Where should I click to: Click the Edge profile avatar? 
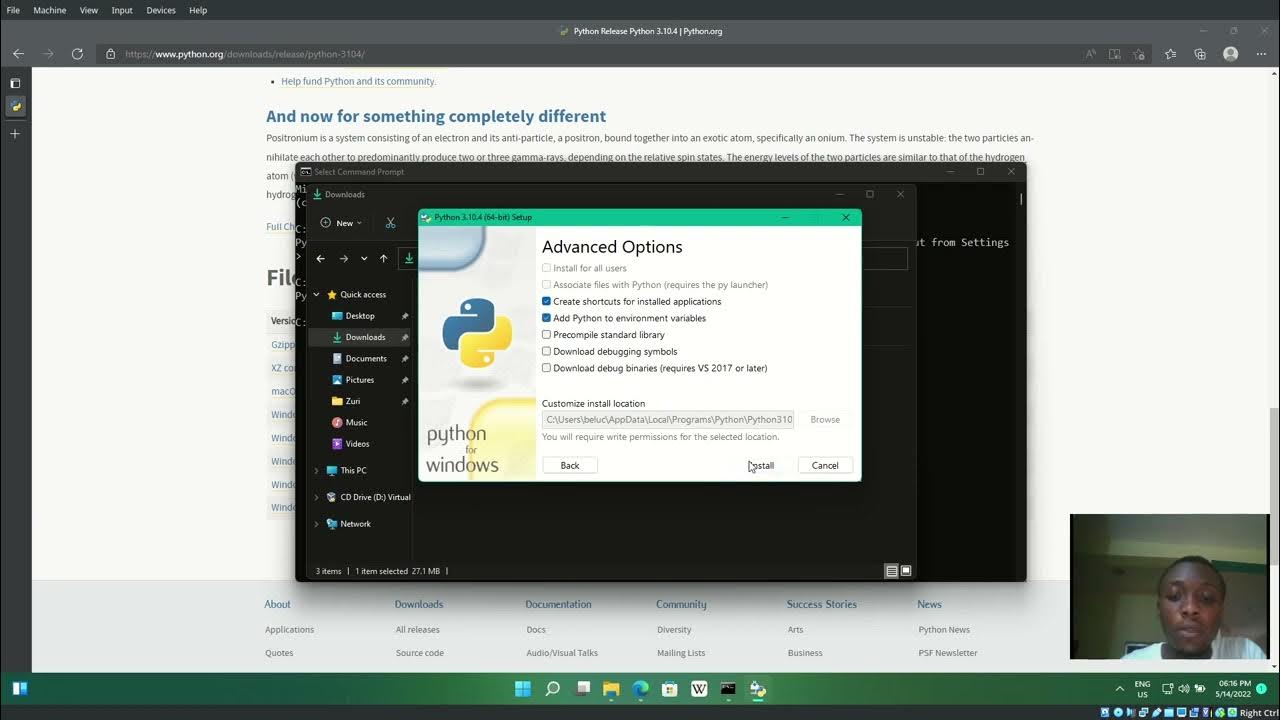click(1231, 54)
